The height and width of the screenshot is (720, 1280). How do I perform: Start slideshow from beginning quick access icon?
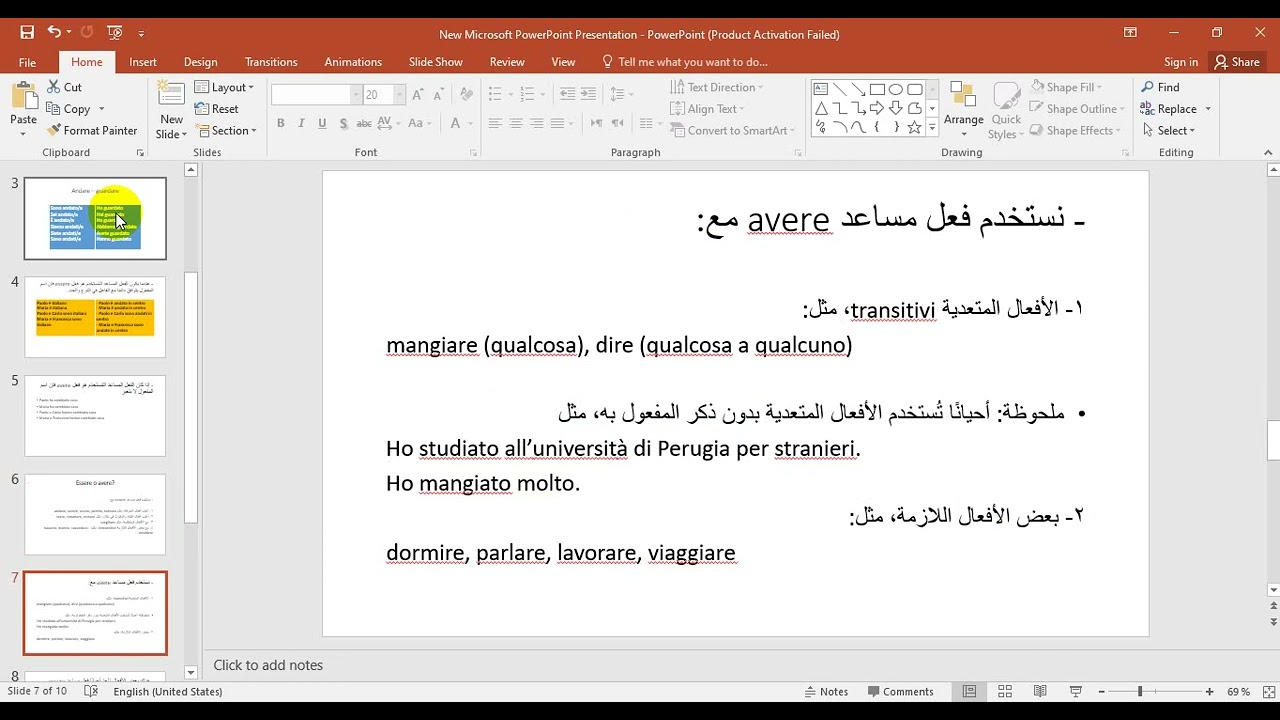click(x=114, y=33)
